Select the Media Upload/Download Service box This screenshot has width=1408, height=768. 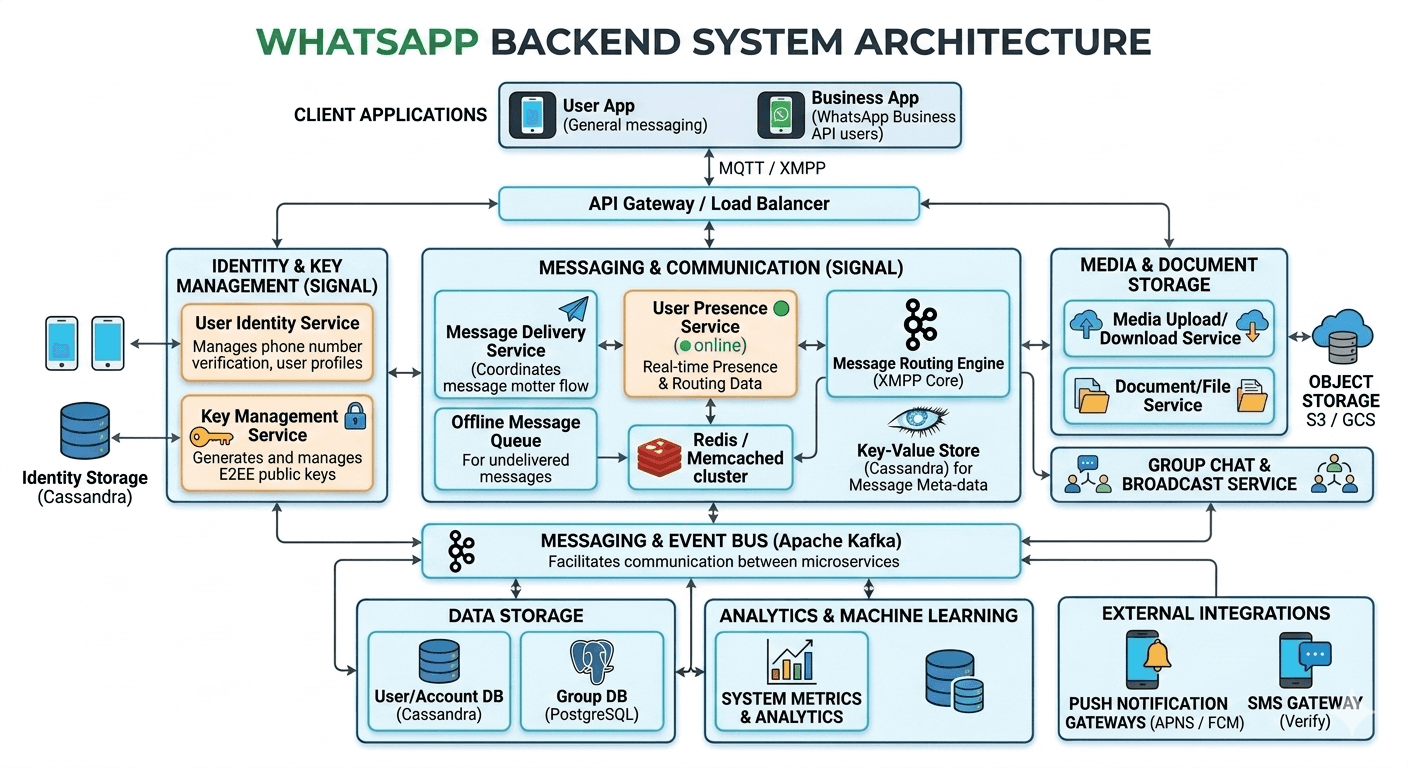click(1169, 329)
